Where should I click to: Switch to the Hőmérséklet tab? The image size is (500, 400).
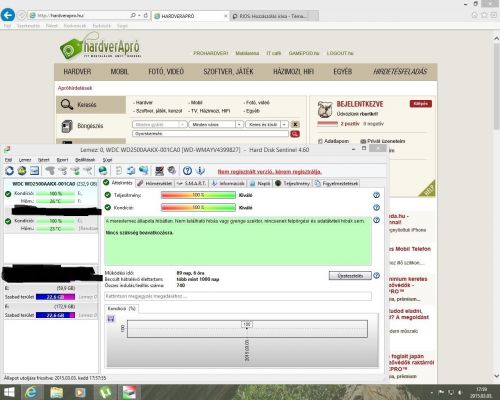pos(155,183)
